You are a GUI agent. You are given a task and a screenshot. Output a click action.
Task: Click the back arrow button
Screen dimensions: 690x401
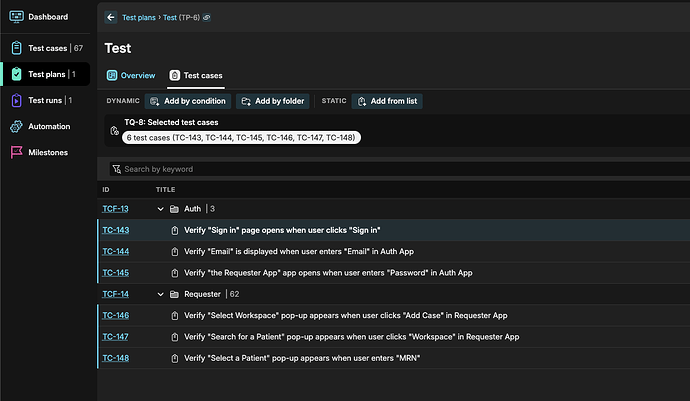coord(110,17)
